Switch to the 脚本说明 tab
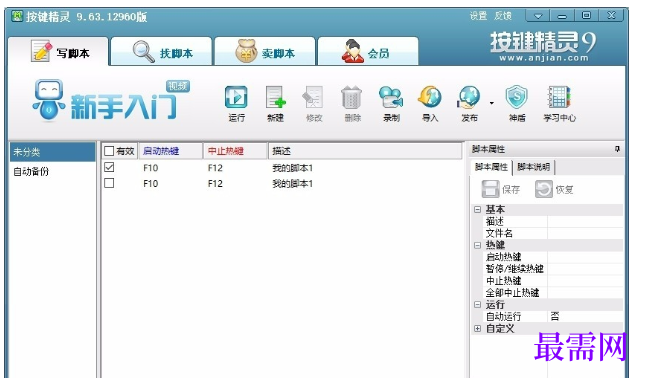The image size is (646, 378). (534, 167)
